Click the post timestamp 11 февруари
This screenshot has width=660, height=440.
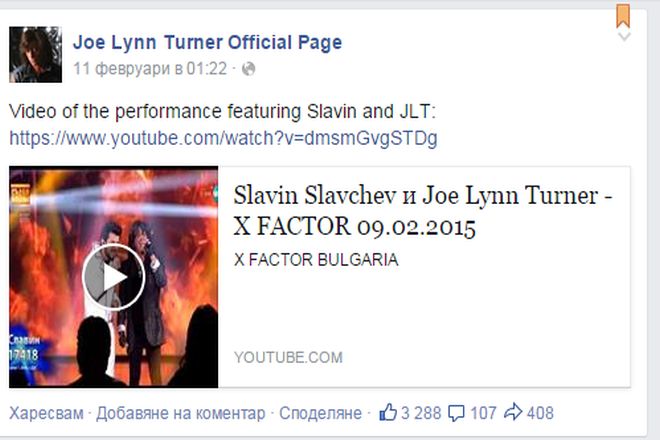[x=150, y=69]
